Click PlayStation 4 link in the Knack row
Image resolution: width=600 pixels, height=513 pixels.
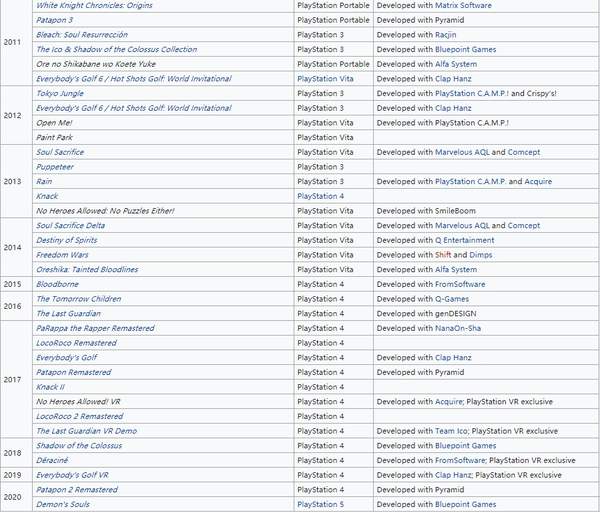321,196
